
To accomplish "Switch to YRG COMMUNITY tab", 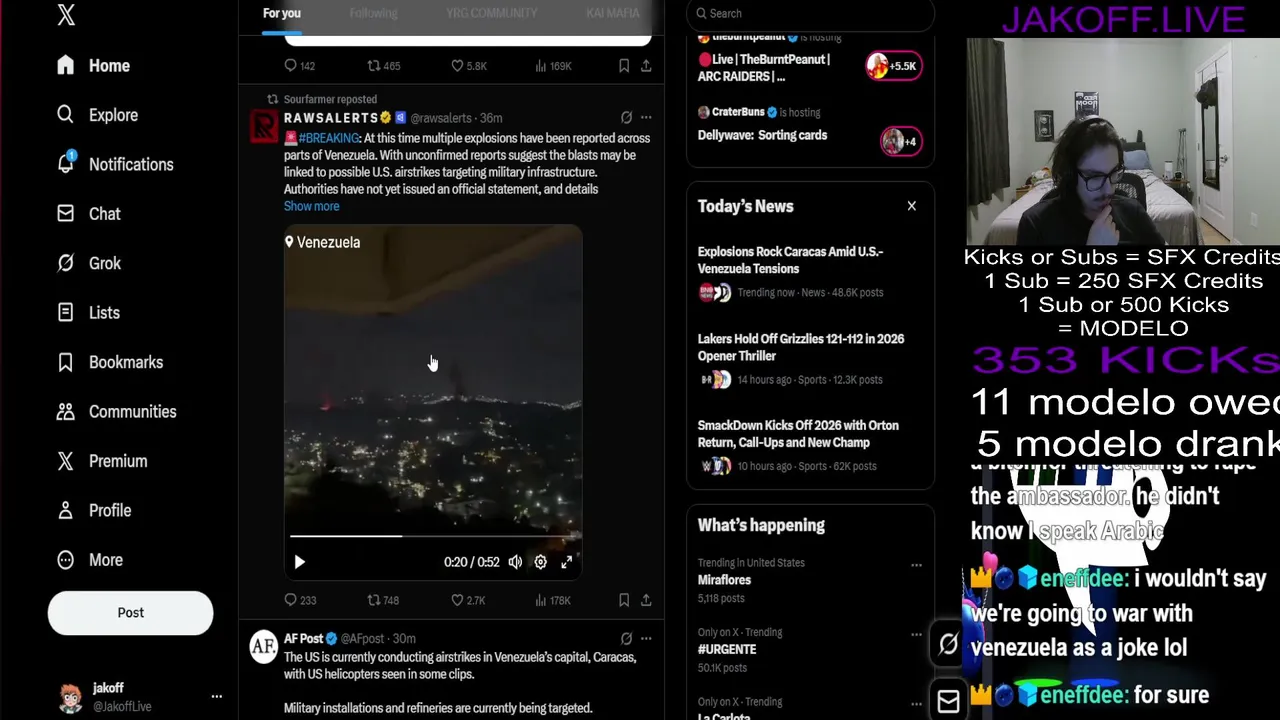I will [x=491, y=13].
